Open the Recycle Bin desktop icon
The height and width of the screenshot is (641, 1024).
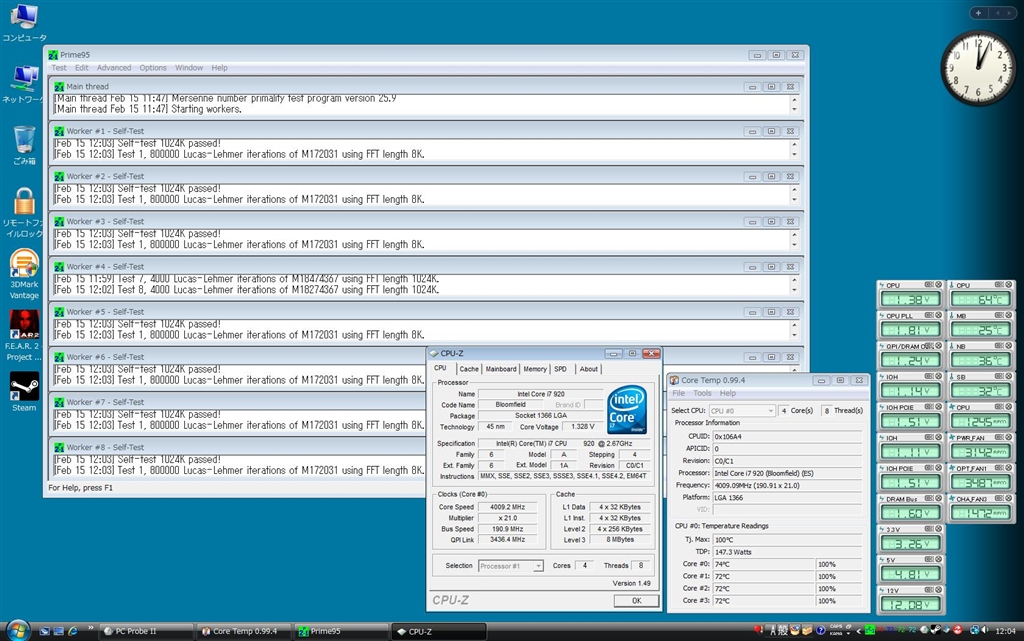click(24, 141)
